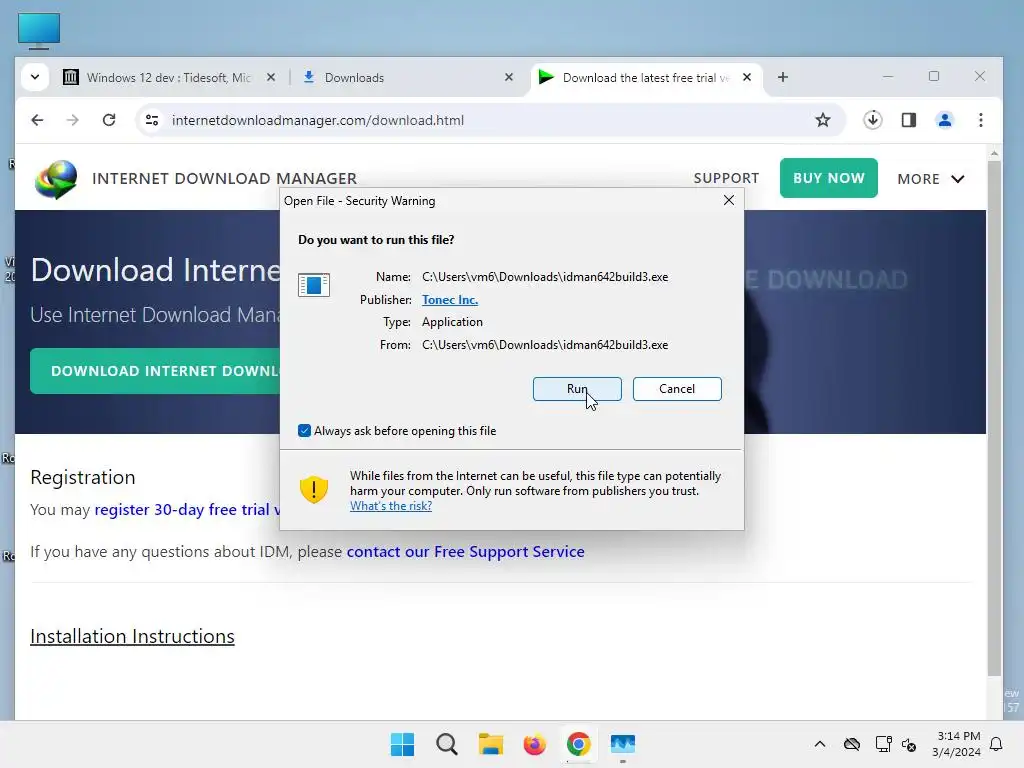Image resolution: width=1024 pixels, height=768 pixels.
Task: Open the blue monitoring app on taskbar
Action: pyautogui.click(x=622, y=744)
